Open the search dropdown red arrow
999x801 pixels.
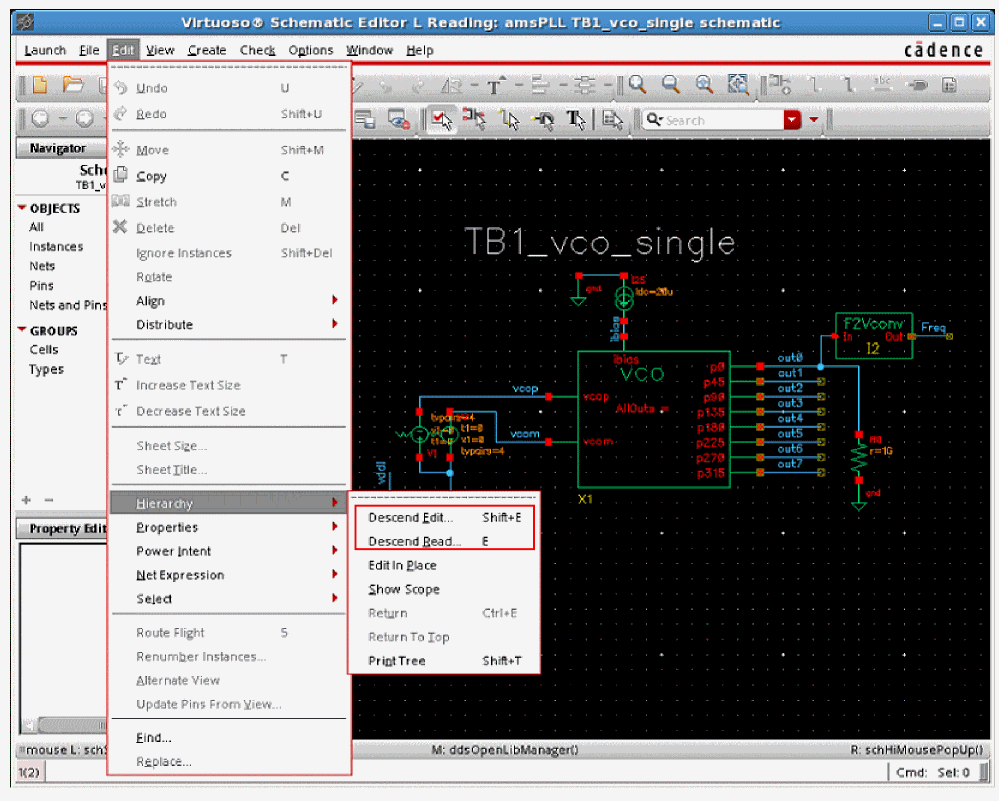tap(793, 120)
